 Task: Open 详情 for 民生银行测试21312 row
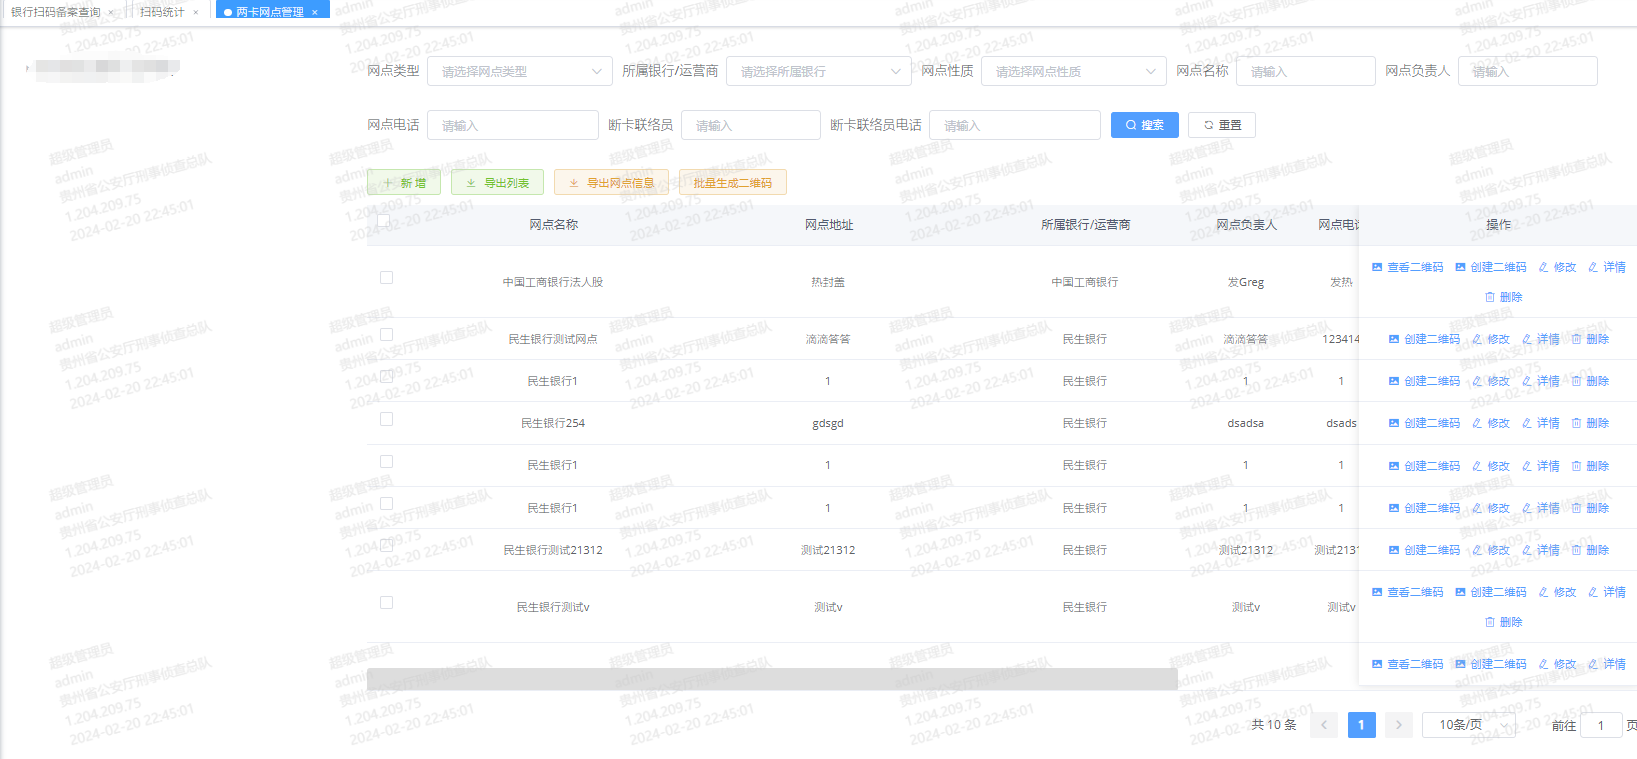click(1541, 550)
